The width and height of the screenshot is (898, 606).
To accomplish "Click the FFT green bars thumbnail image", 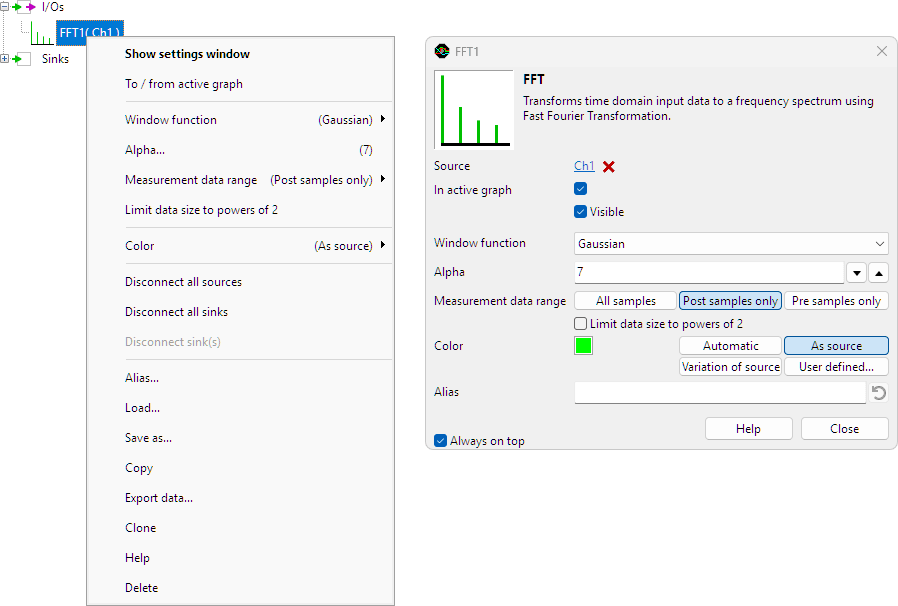I will [x=474, y=109].
